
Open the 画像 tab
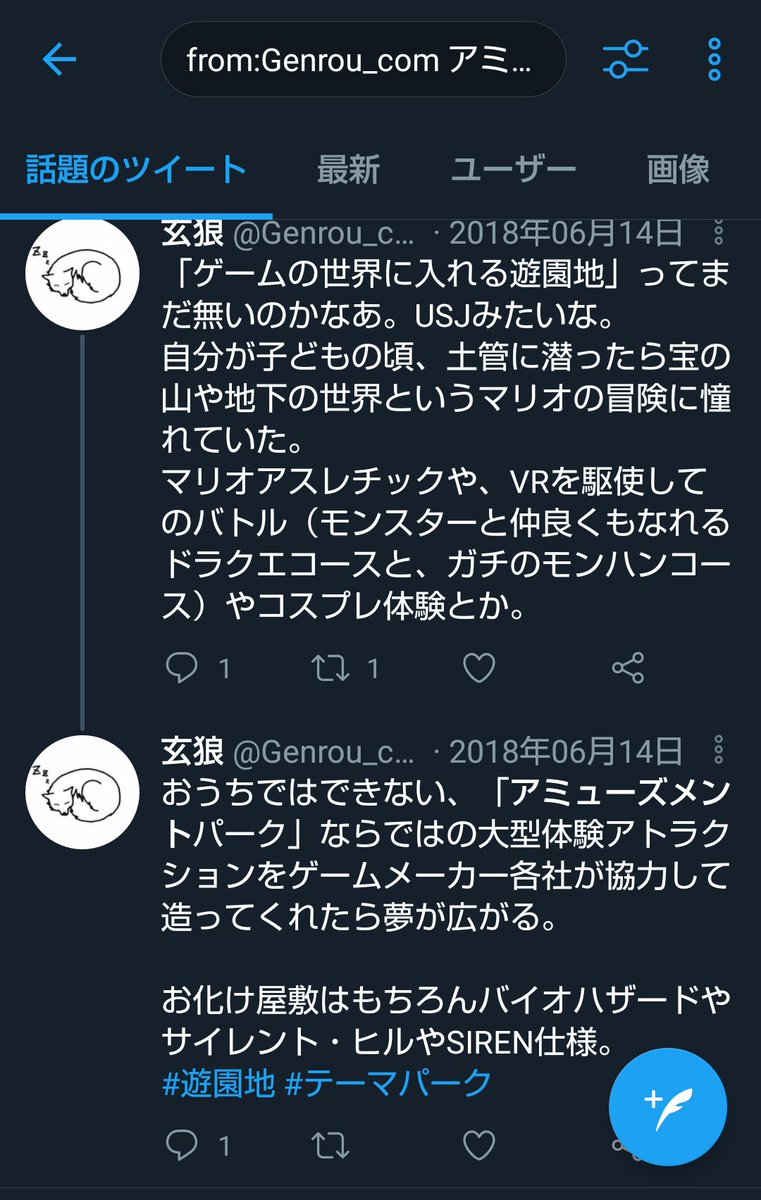[x=678, y=169]
